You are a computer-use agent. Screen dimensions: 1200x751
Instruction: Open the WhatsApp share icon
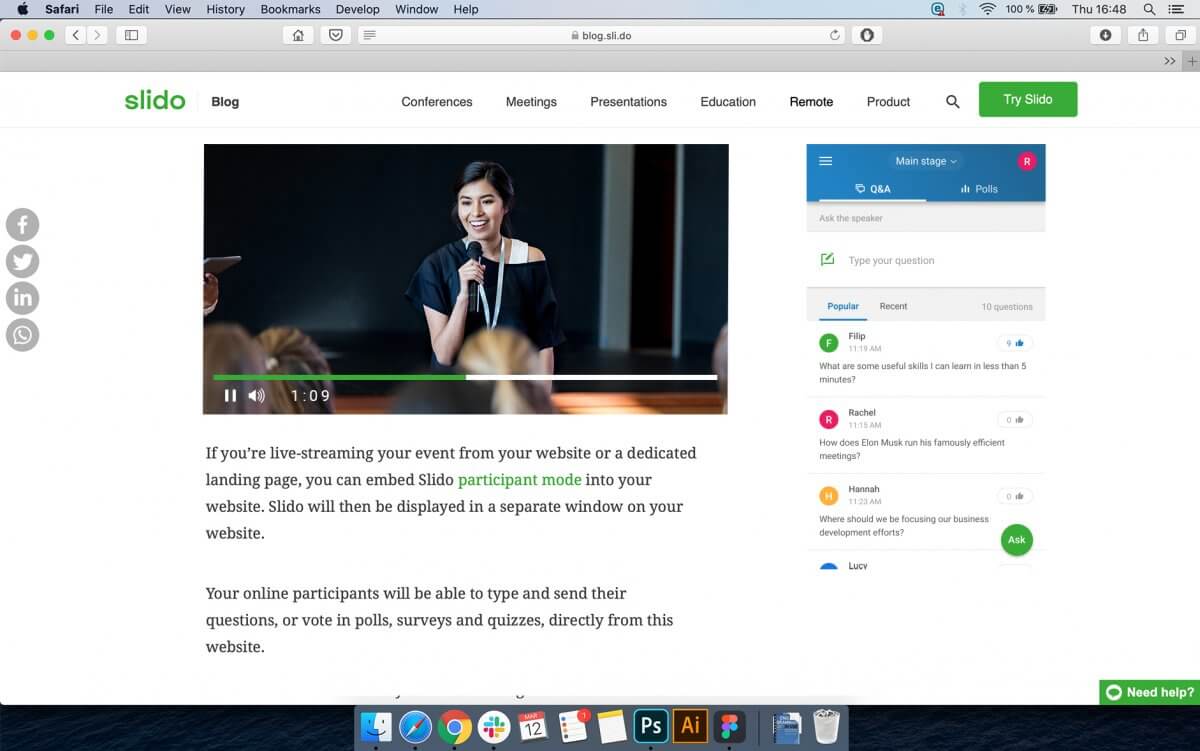click(22, 335)
